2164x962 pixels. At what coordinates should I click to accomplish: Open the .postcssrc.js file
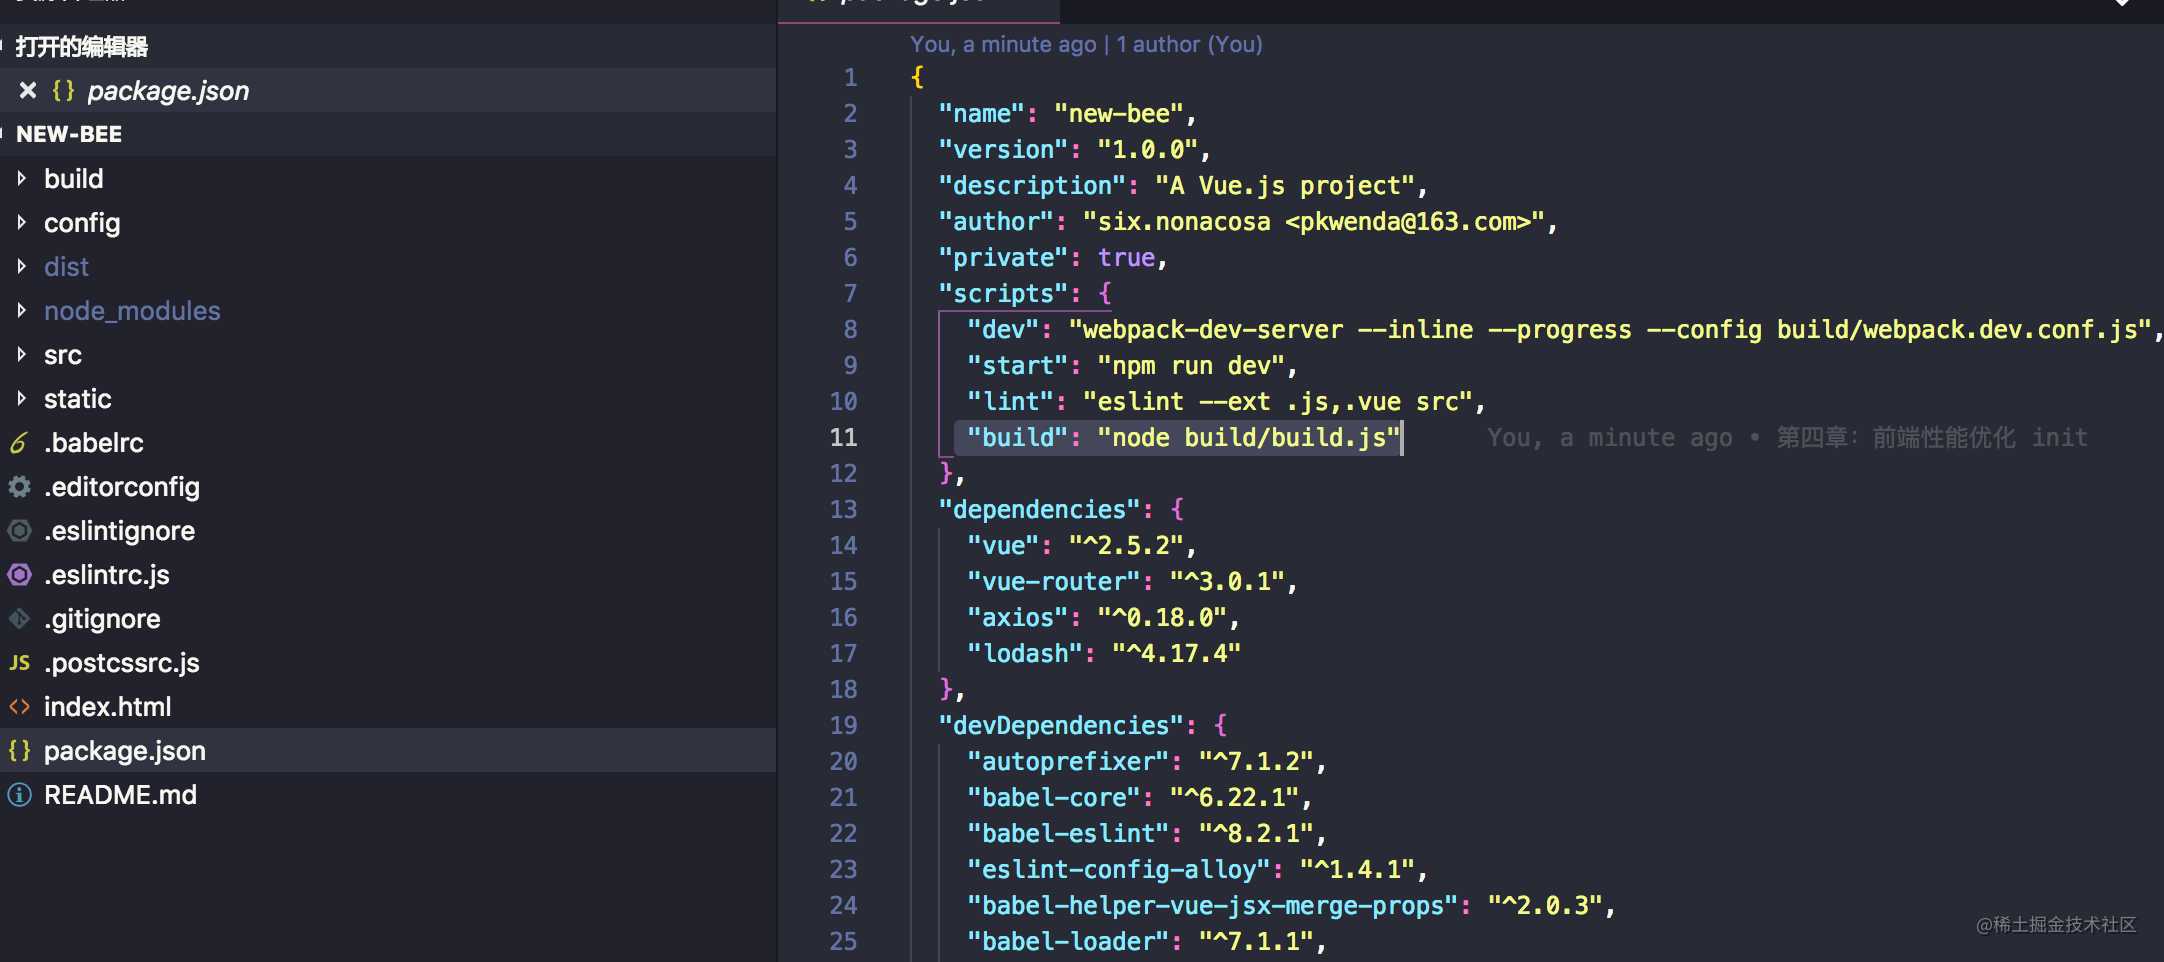[122, 662]
